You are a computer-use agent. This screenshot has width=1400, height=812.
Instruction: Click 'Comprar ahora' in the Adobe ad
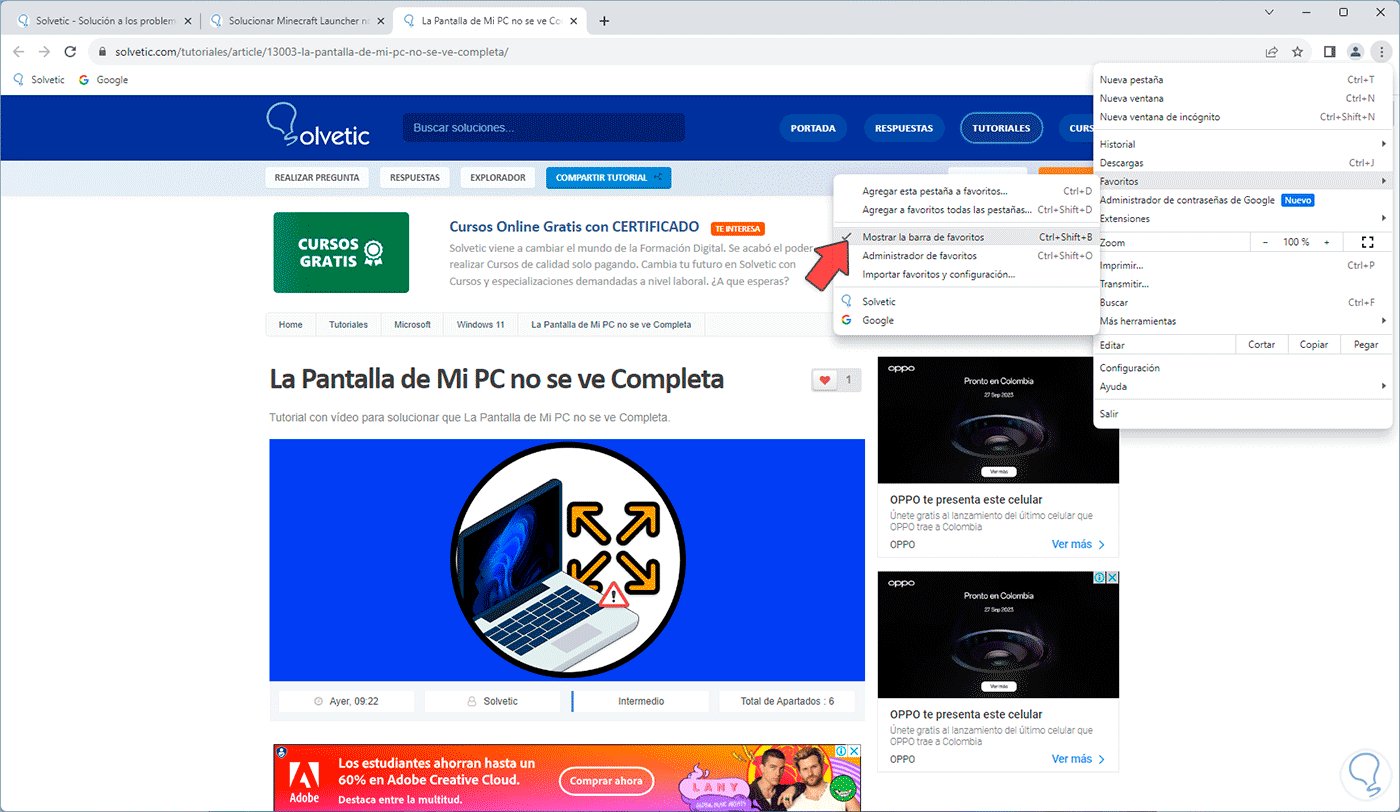tap(607, 781)
